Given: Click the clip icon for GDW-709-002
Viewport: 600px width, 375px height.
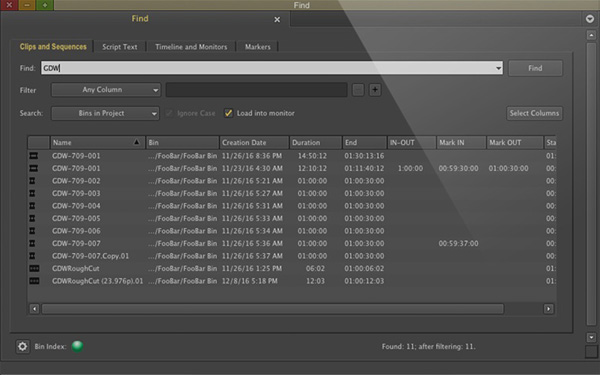Looking at the screenshot, I should click(x=33, y=181).
